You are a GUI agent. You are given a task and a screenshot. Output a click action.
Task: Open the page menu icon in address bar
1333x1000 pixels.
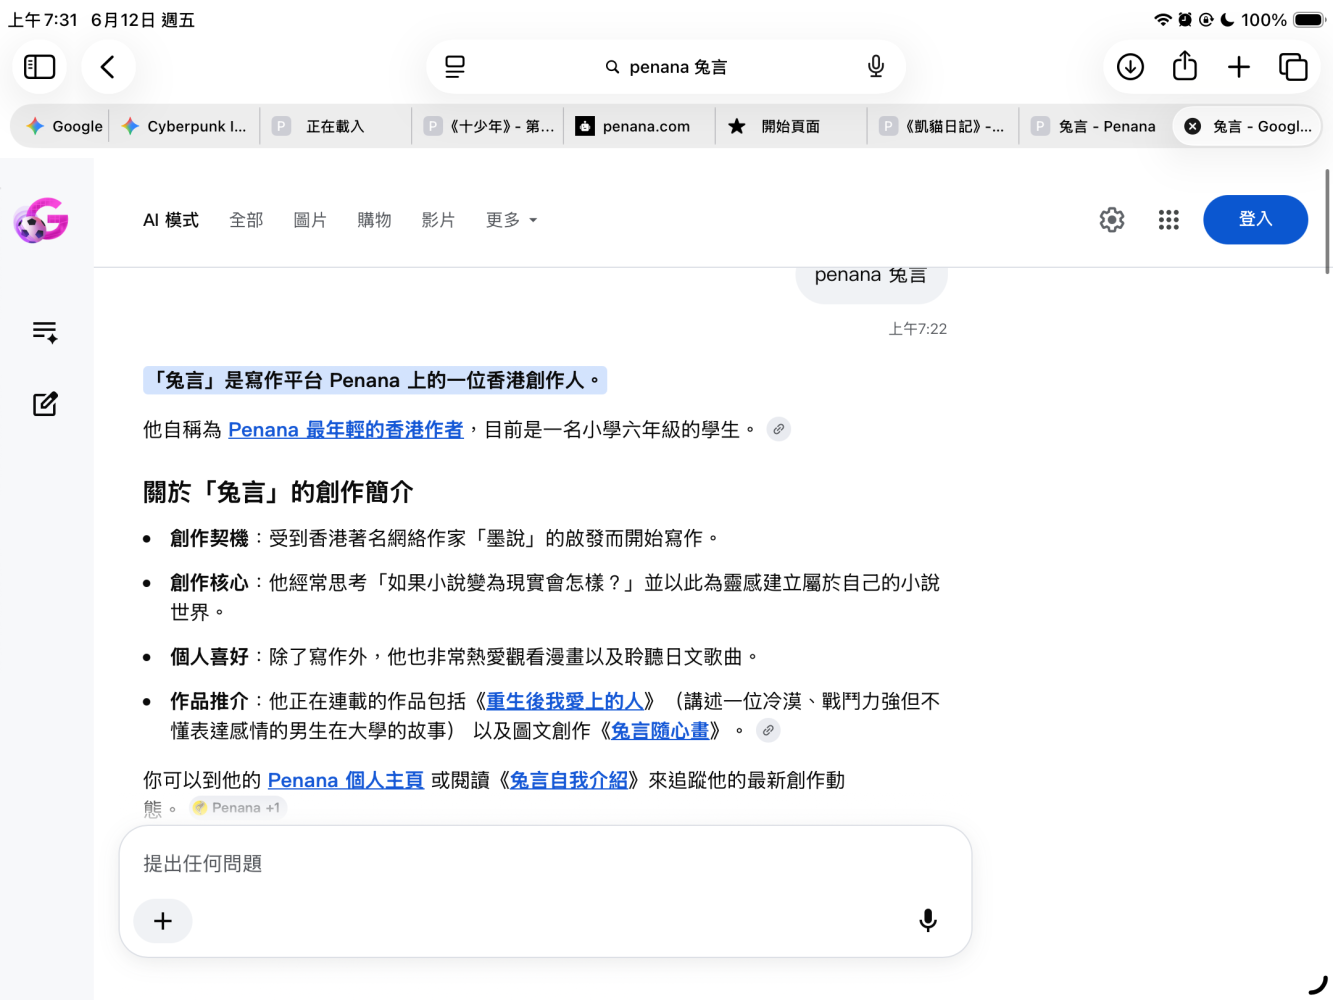coord(455,67)
